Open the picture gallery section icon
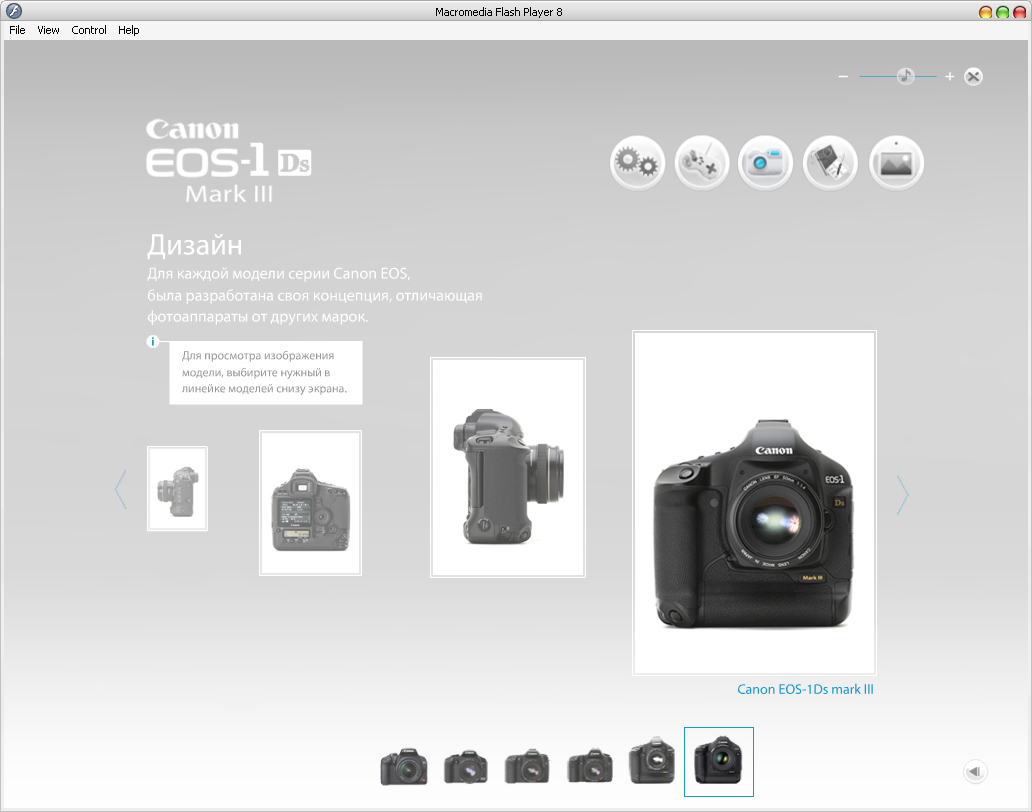The image size is (1032, 812). coord(896,162)
